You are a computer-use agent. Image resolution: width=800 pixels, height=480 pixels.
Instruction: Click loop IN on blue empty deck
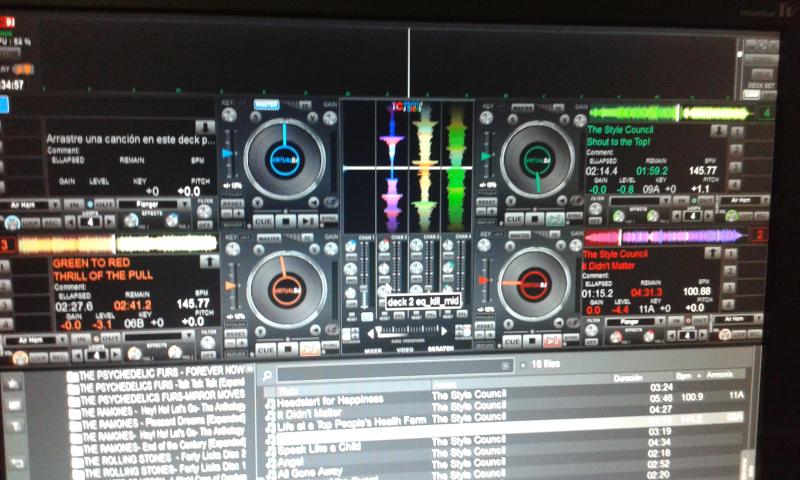coord(74,205)
